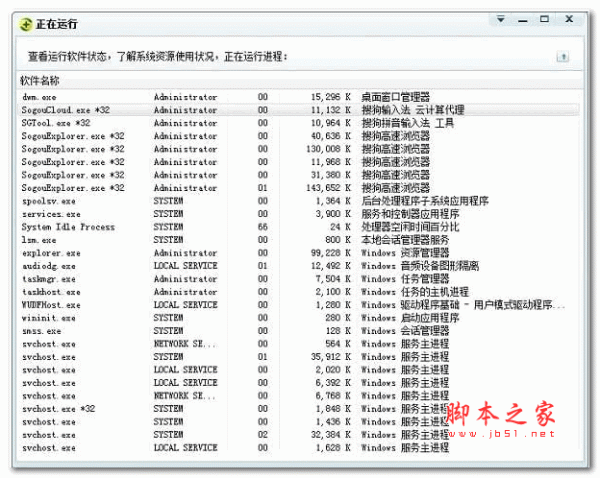
Task: Select the svchost.exe *32 row
Action: [299, 409]
